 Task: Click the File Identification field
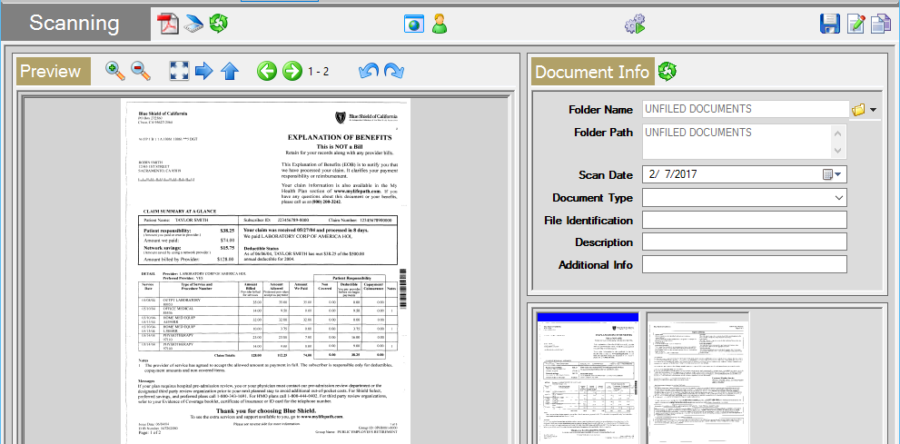point(743,220)
